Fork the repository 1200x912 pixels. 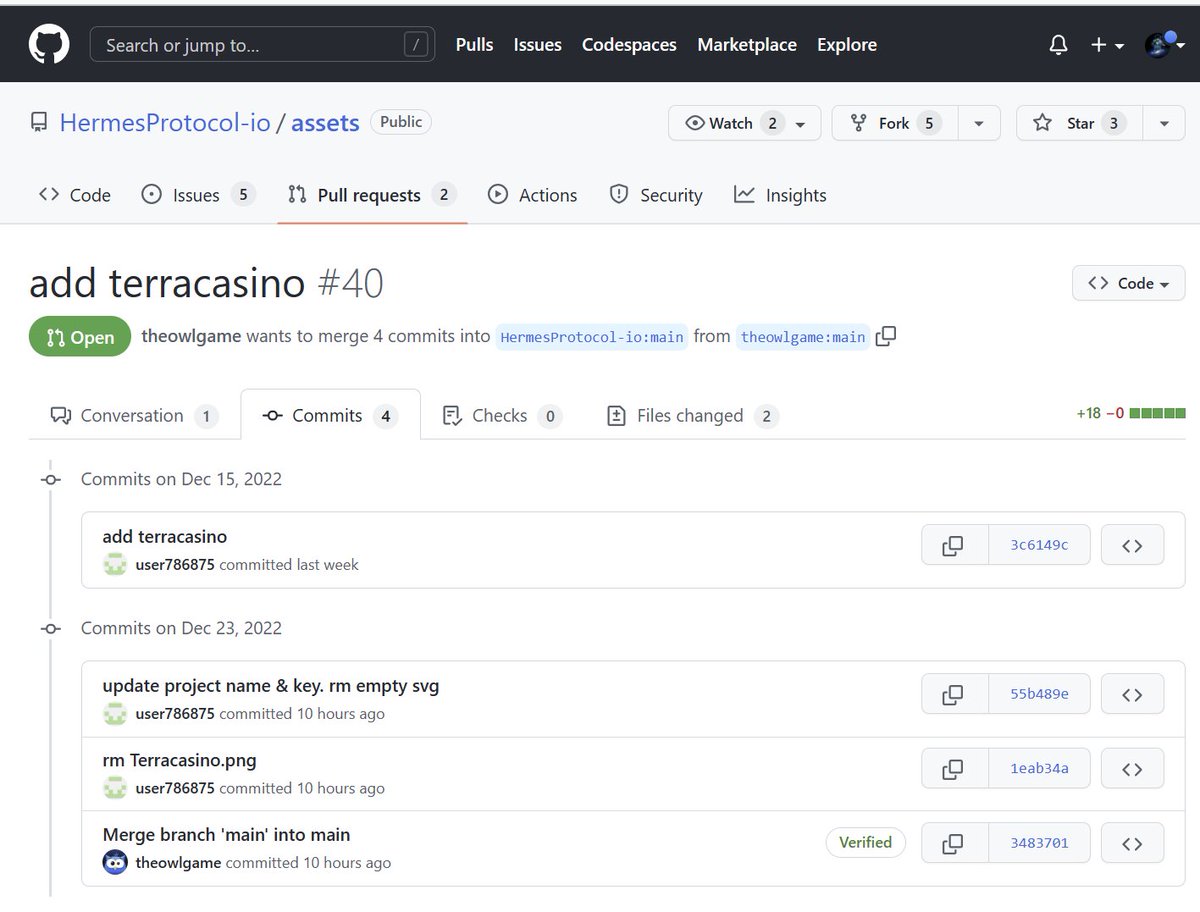tap(895, 123)
